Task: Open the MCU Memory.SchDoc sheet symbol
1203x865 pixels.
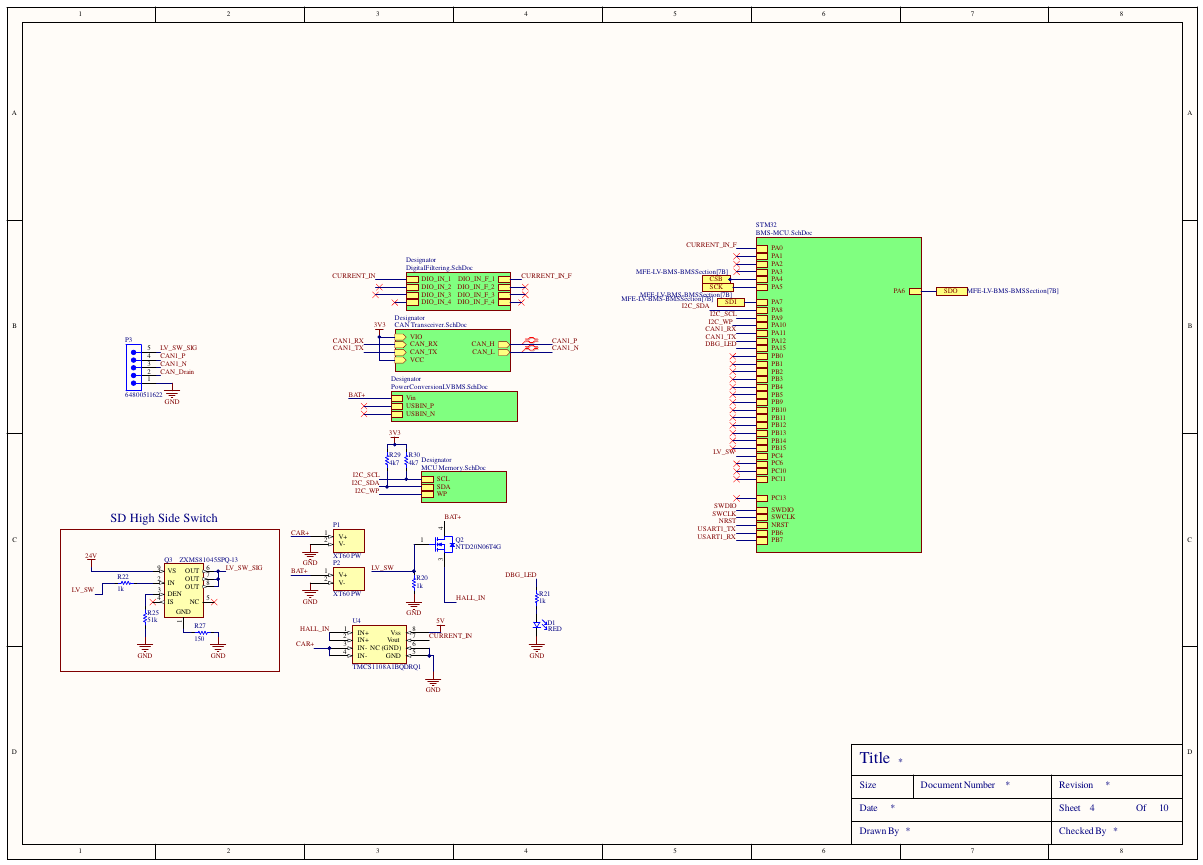Action: pyautogui.click(x=463, y=487)
